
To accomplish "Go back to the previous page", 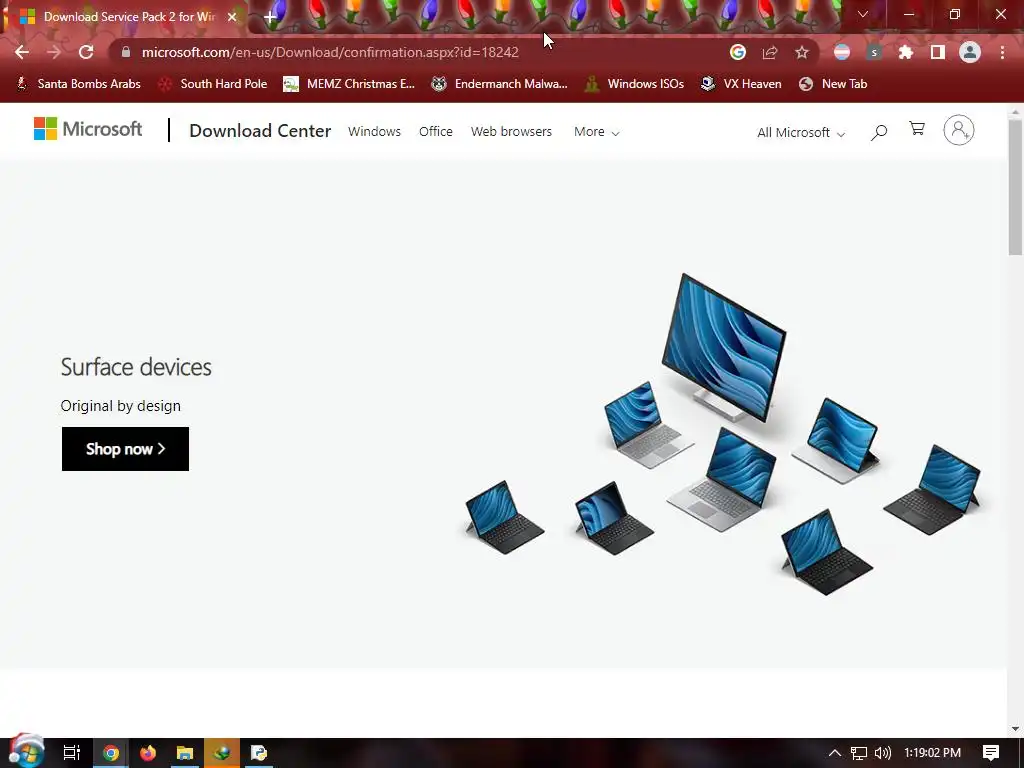I will coord(22,52).
